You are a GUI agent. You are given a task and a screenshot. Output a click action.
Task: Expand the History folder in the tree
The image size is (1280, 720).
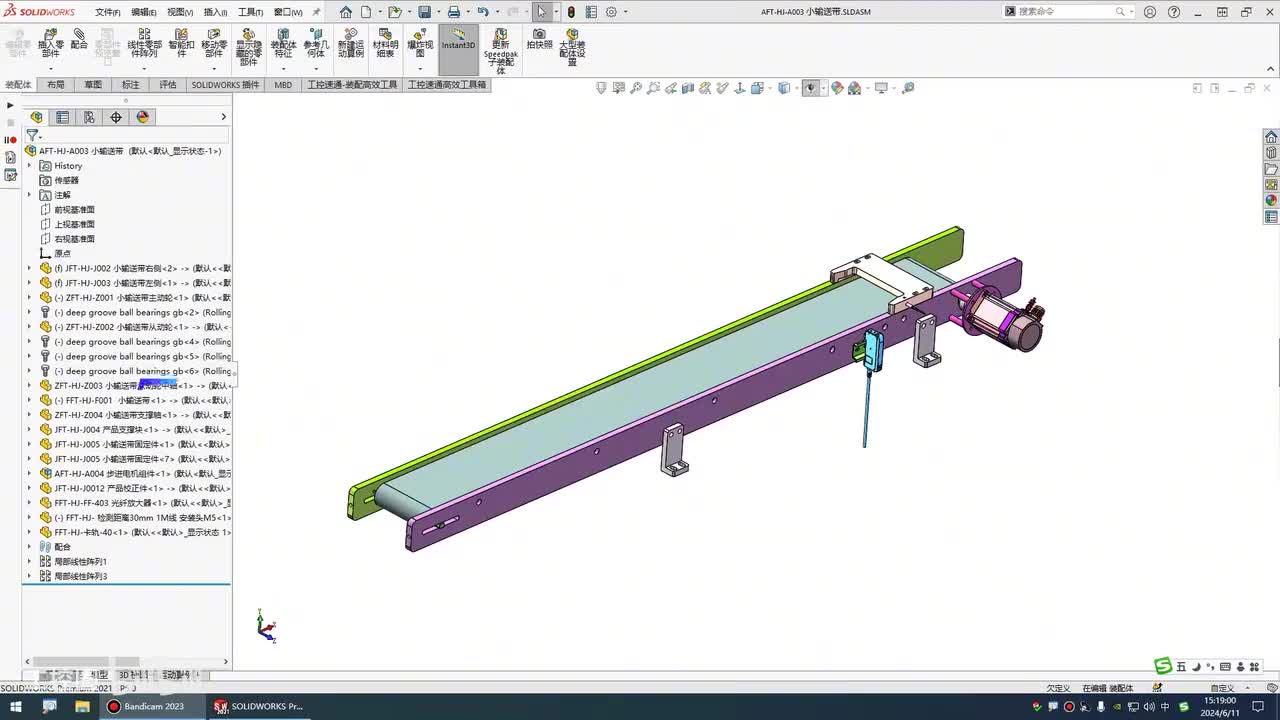[29, 166]
